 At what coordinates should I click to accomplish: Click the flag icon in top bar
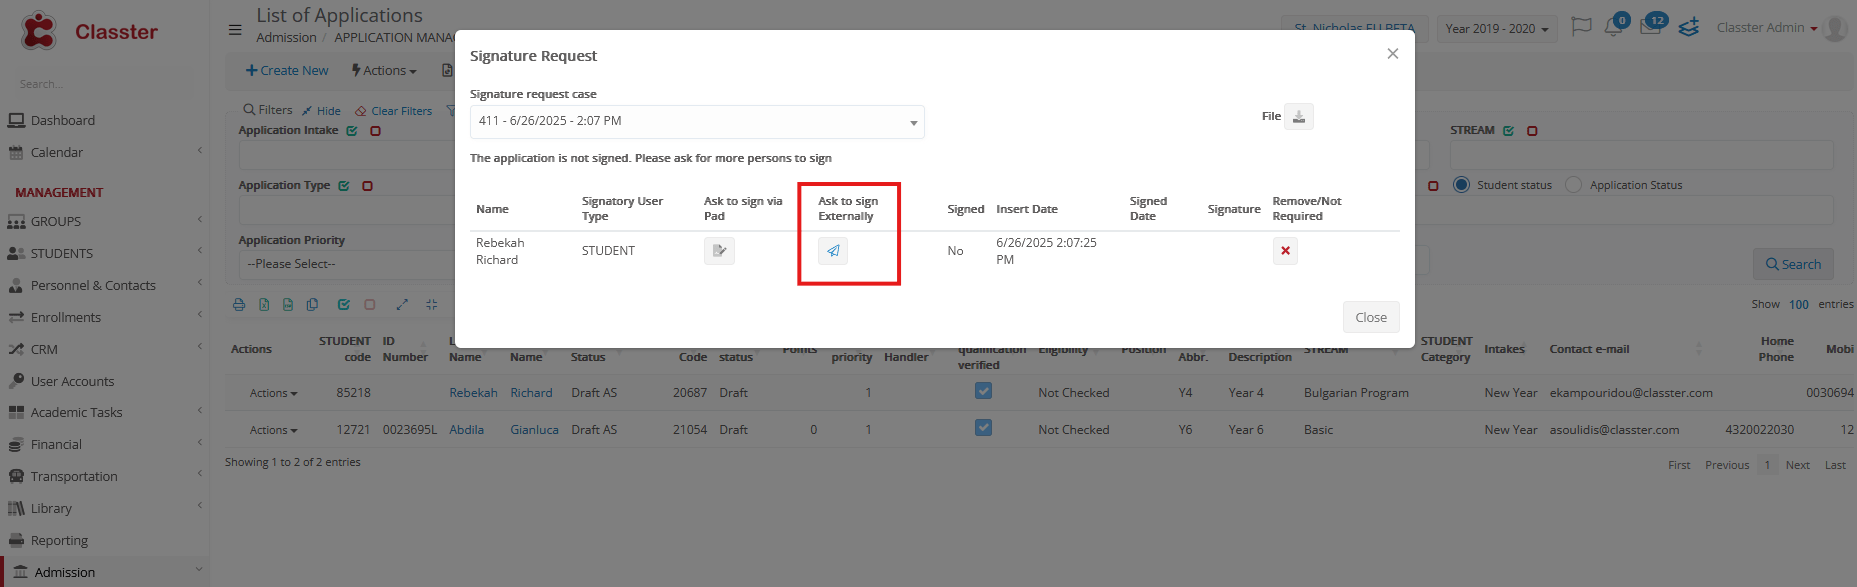pyautogui.click(x=1580, y=27)
